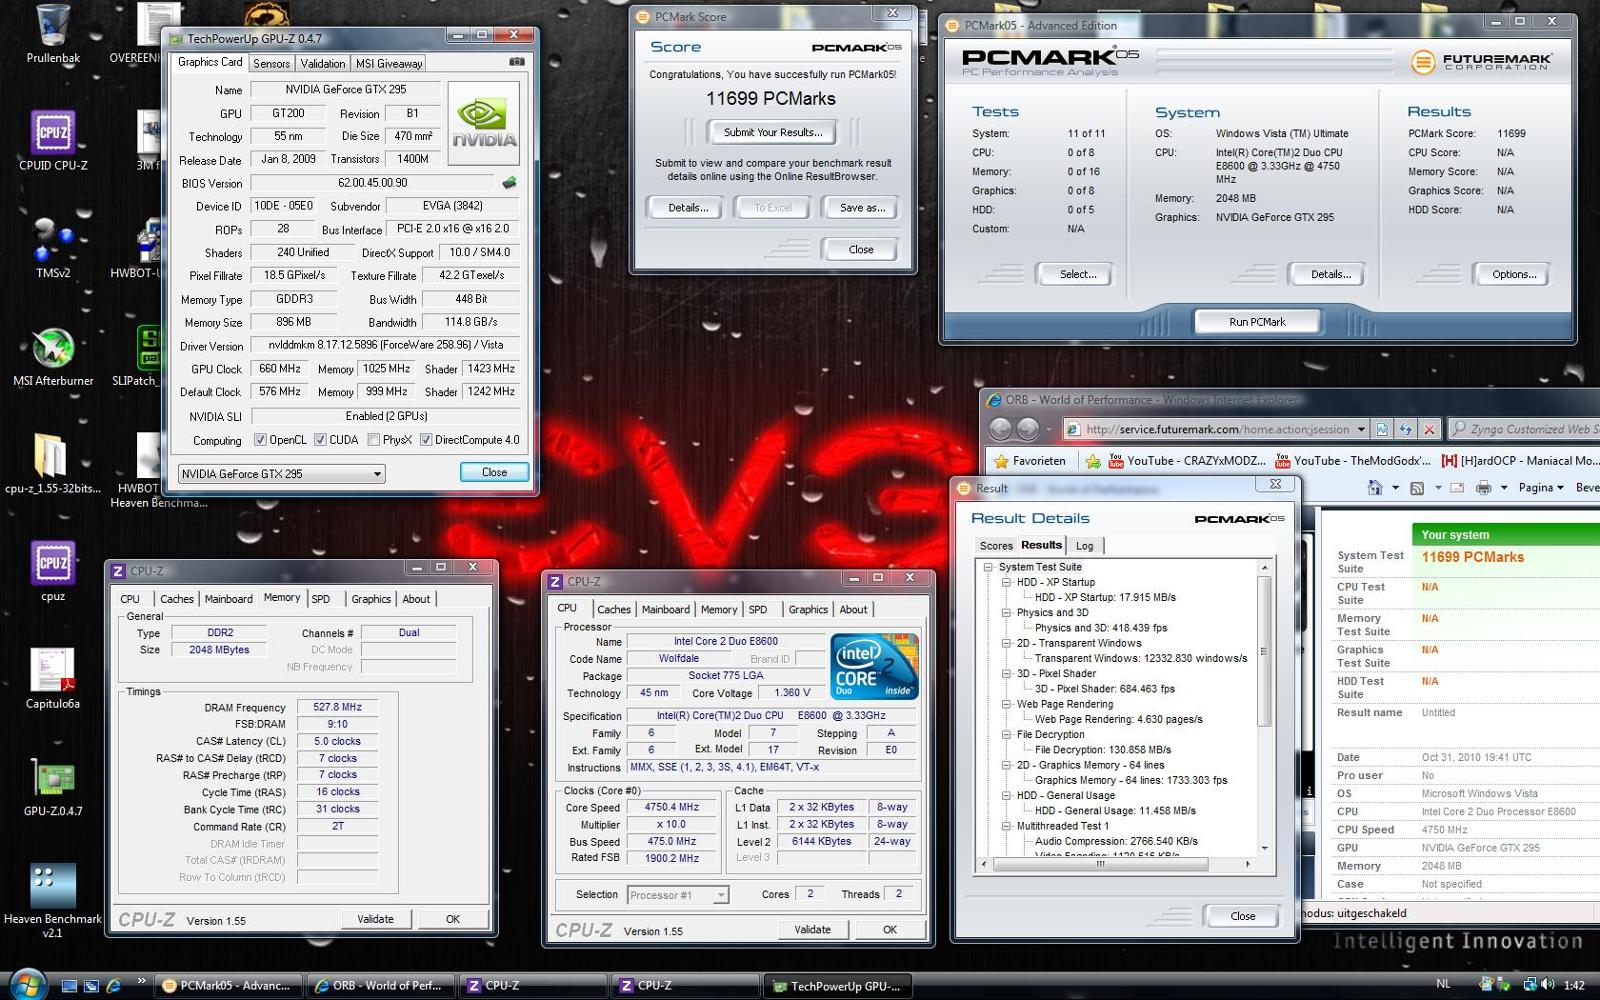Open the IE home page icon

click(1375, 488)
